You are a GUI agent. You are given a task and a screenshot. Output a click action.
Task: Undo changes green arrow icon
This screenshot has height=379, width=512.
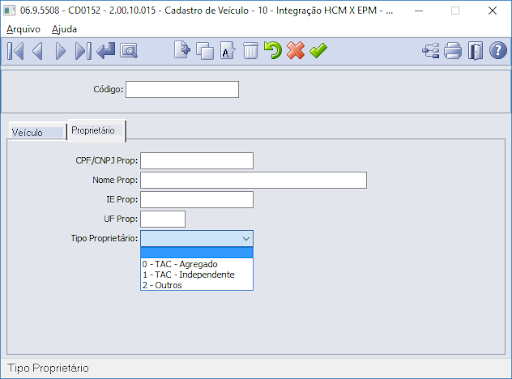pyautogui.click(x=273, y=50)
